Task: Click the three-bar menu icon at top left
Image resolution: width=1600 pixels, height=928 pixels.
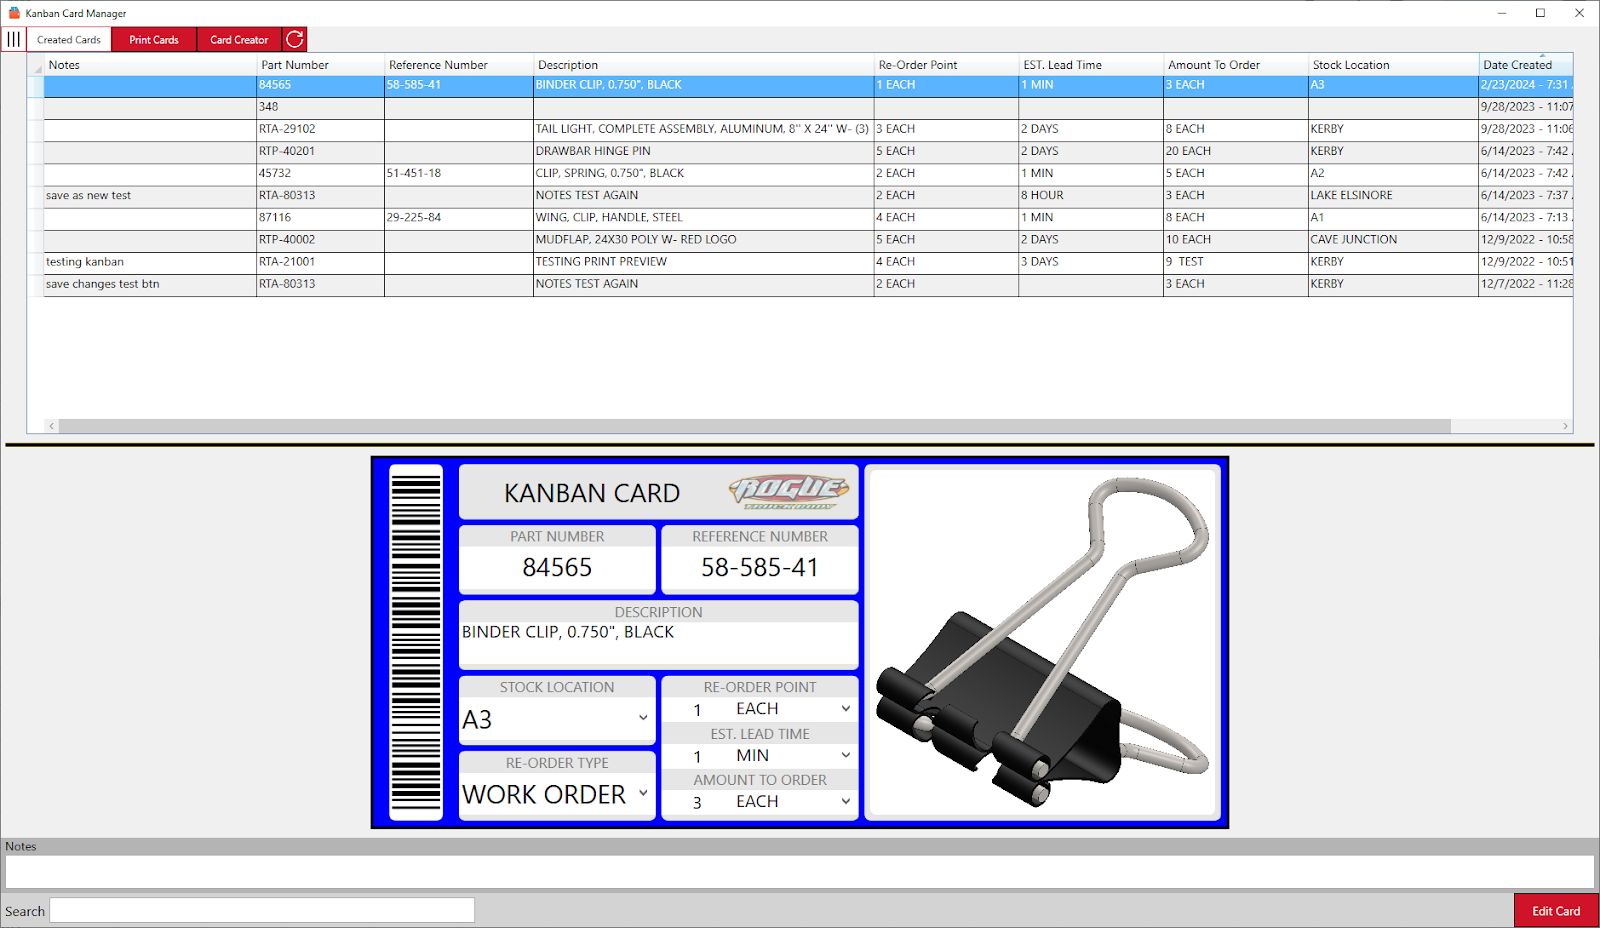Action: [x=14, y=40]
